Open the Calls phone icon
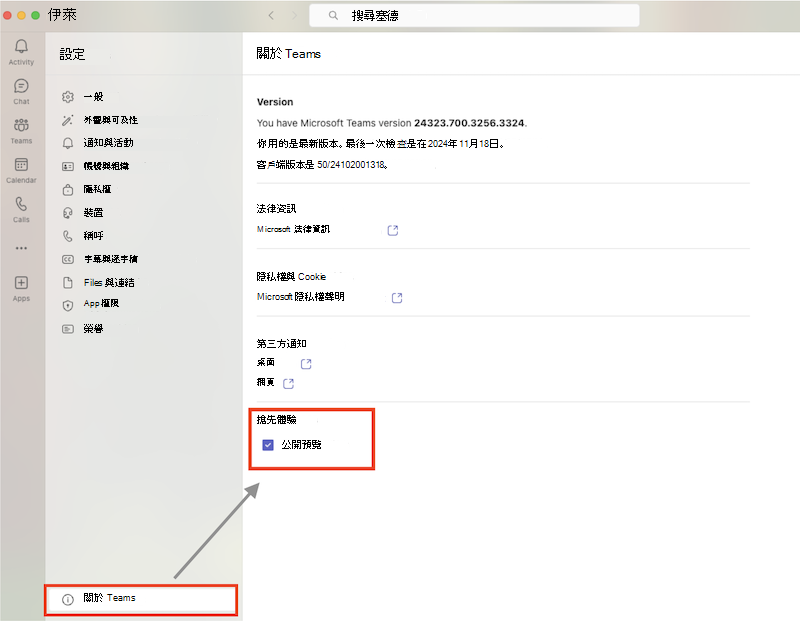The height and width of the screenshot is (624, 800). coord(21,204)
